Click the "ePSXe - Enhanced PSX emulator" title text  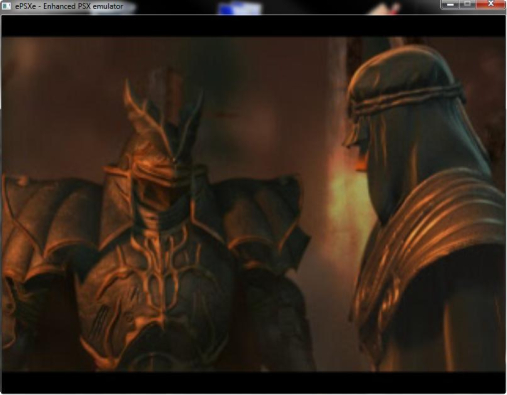pyautogui.click(x=69, y=6)
